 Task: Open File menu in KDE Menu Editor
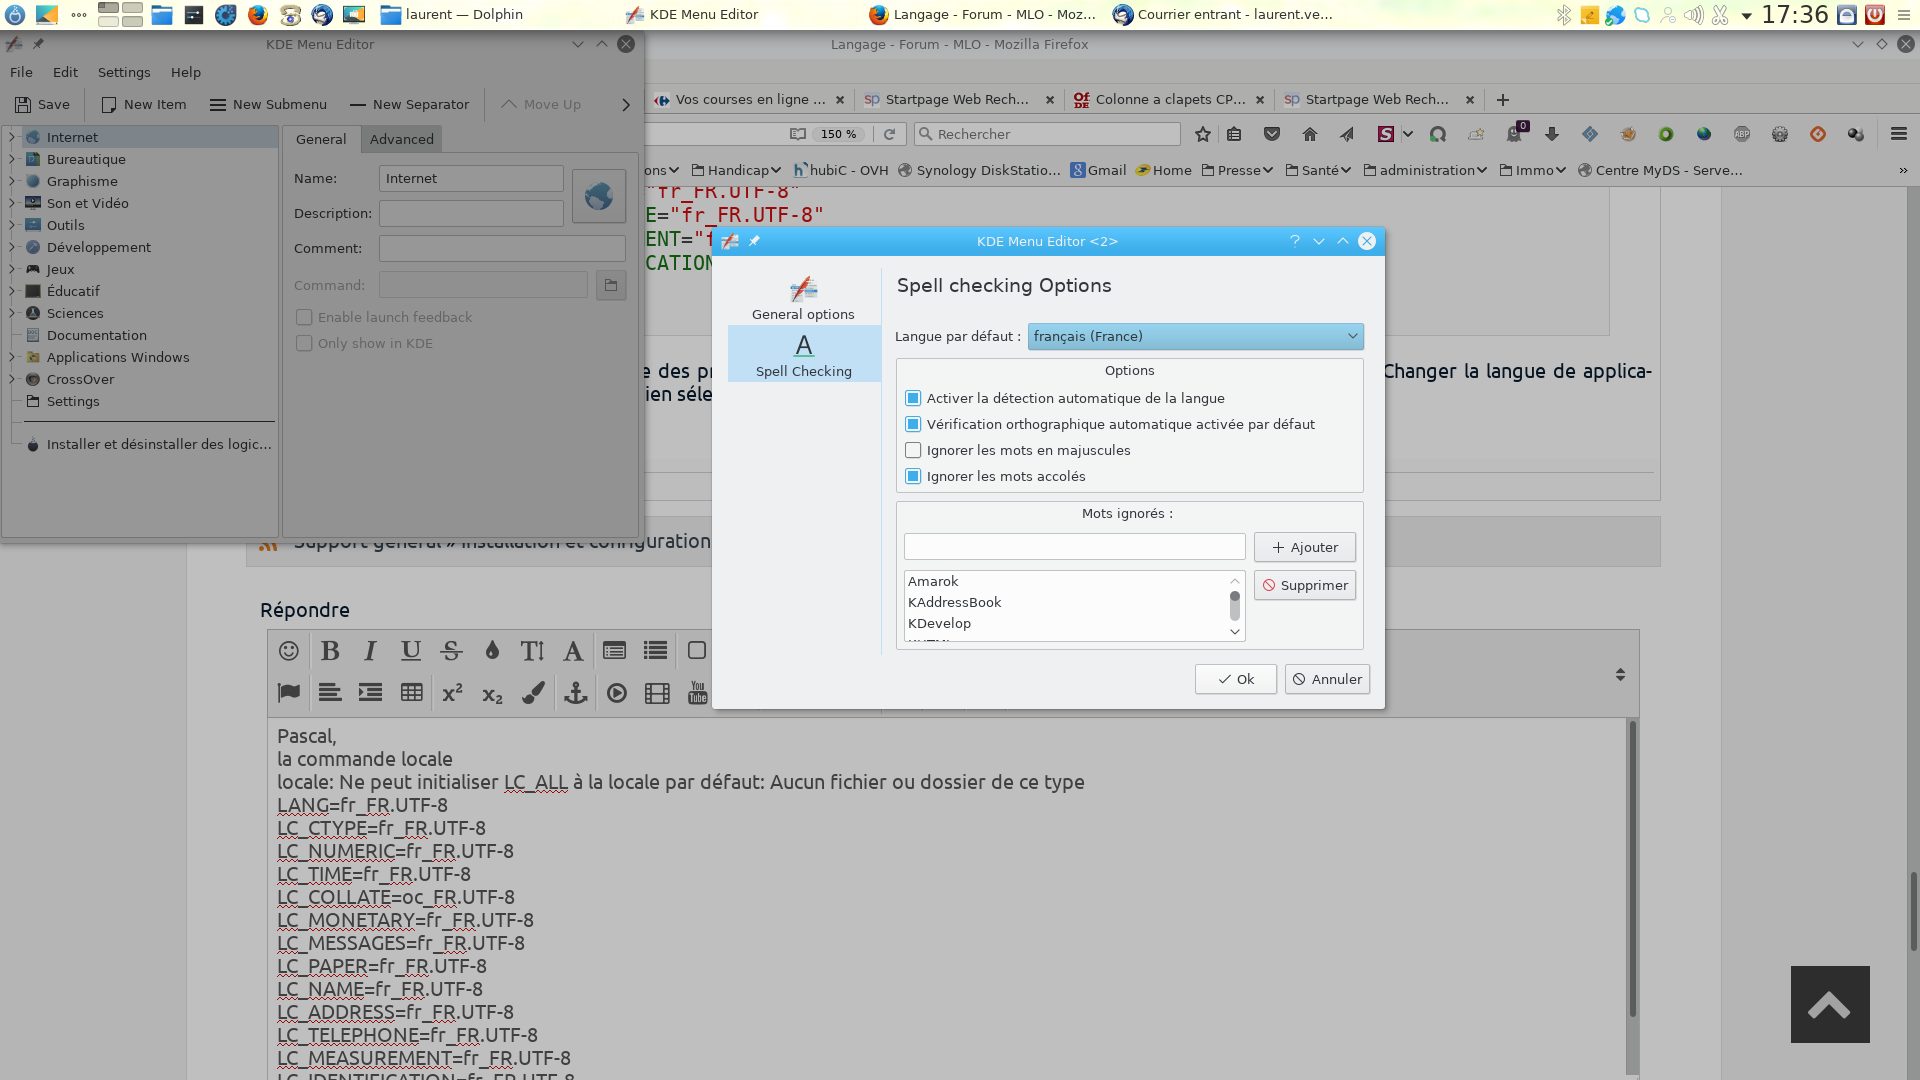(21, 72)
